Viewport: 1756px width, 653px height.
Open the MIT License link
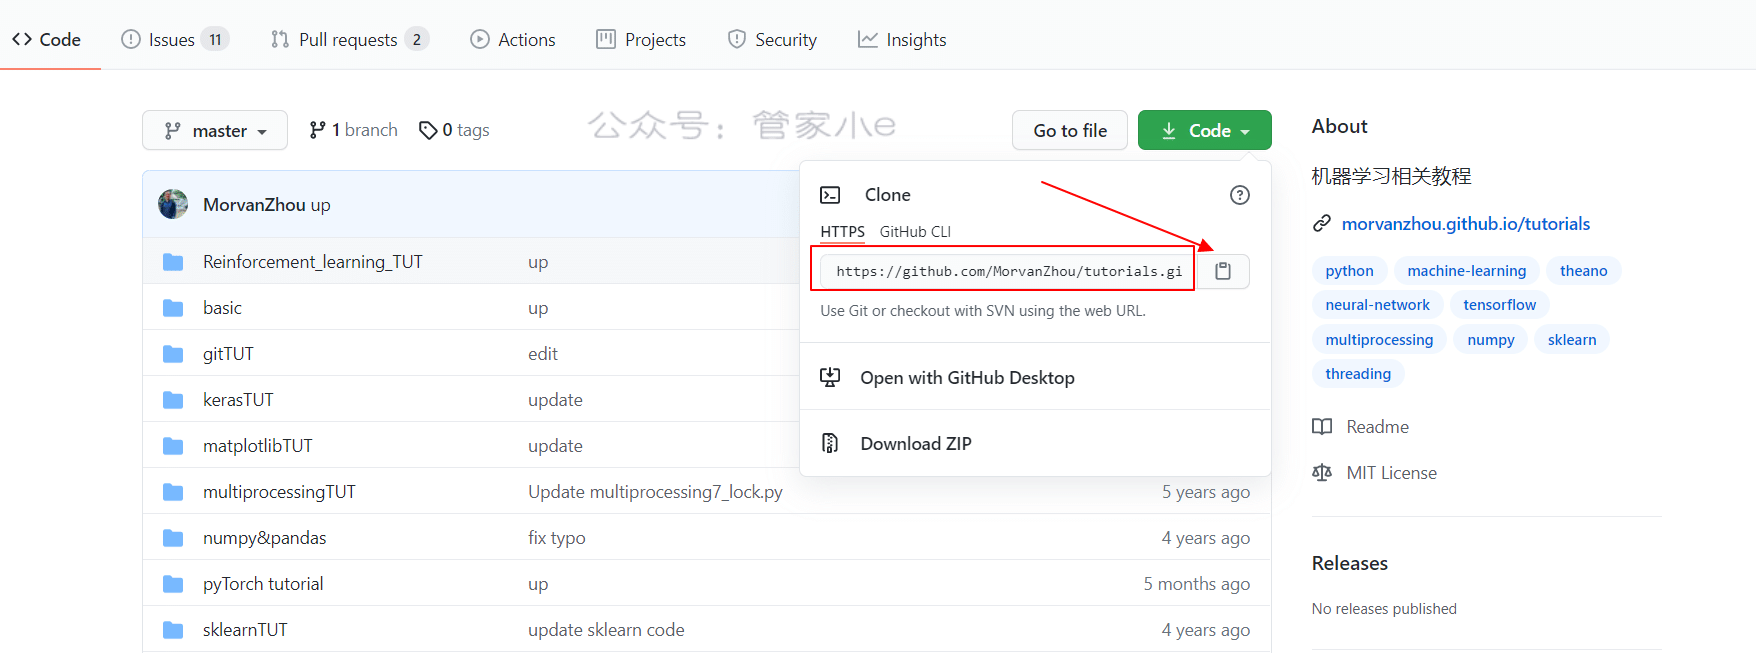pyautogui.click(x=1391, y=473)
